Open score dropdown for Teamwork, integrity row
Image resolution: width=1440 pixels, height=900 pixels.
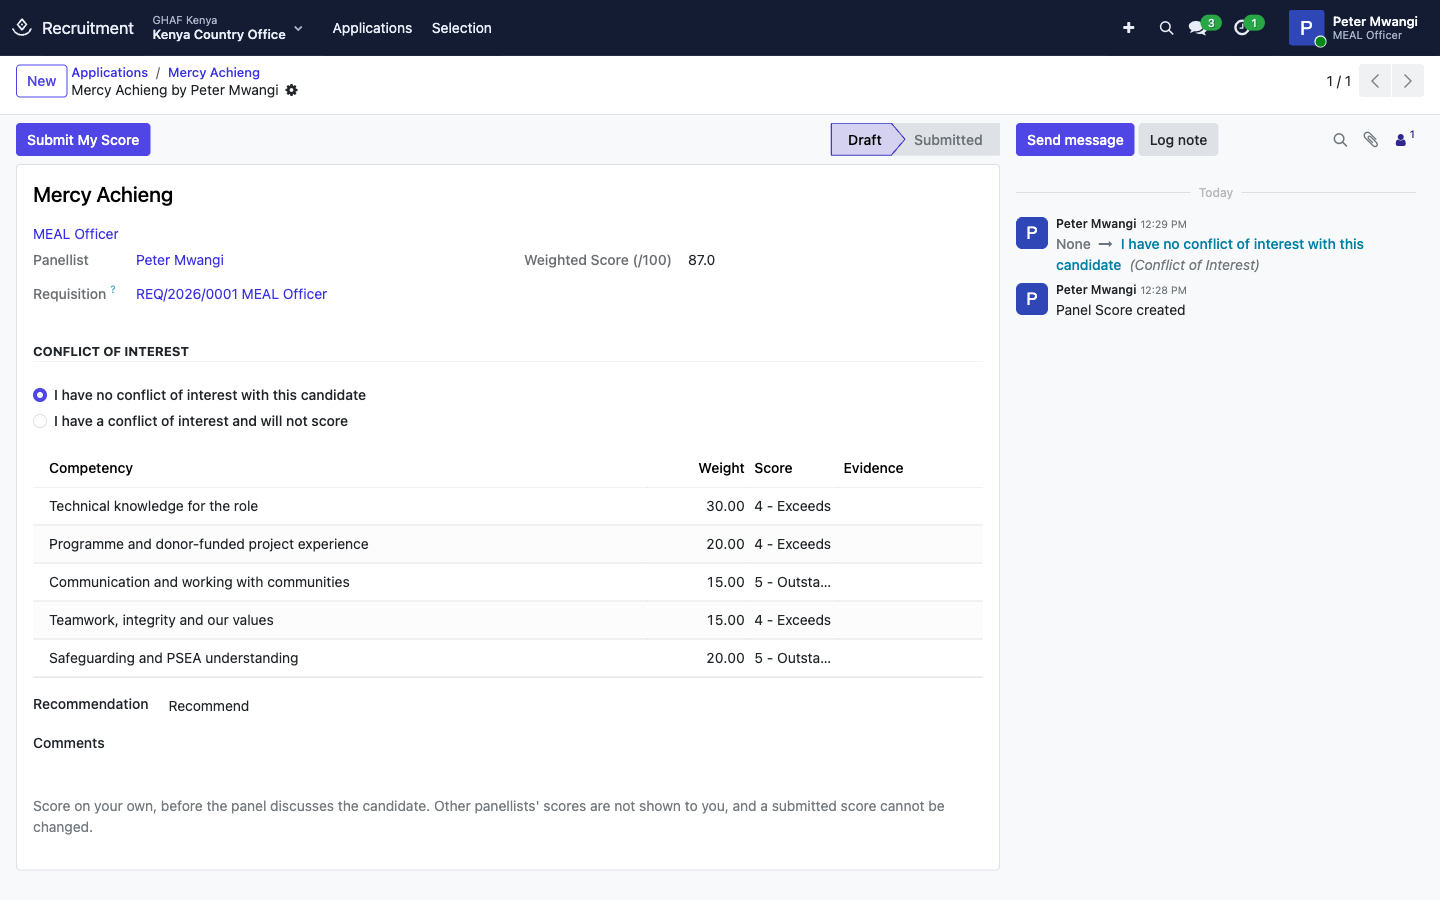(793, 620)
